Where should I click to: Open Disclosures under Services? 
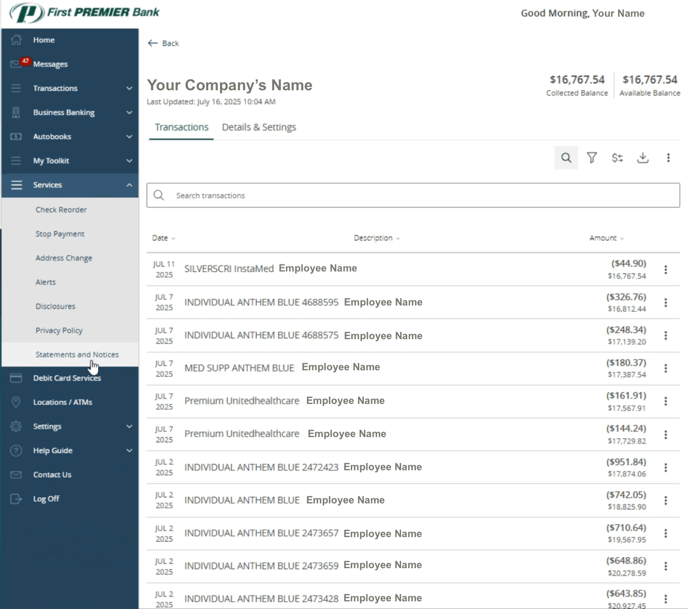(55, 306)
